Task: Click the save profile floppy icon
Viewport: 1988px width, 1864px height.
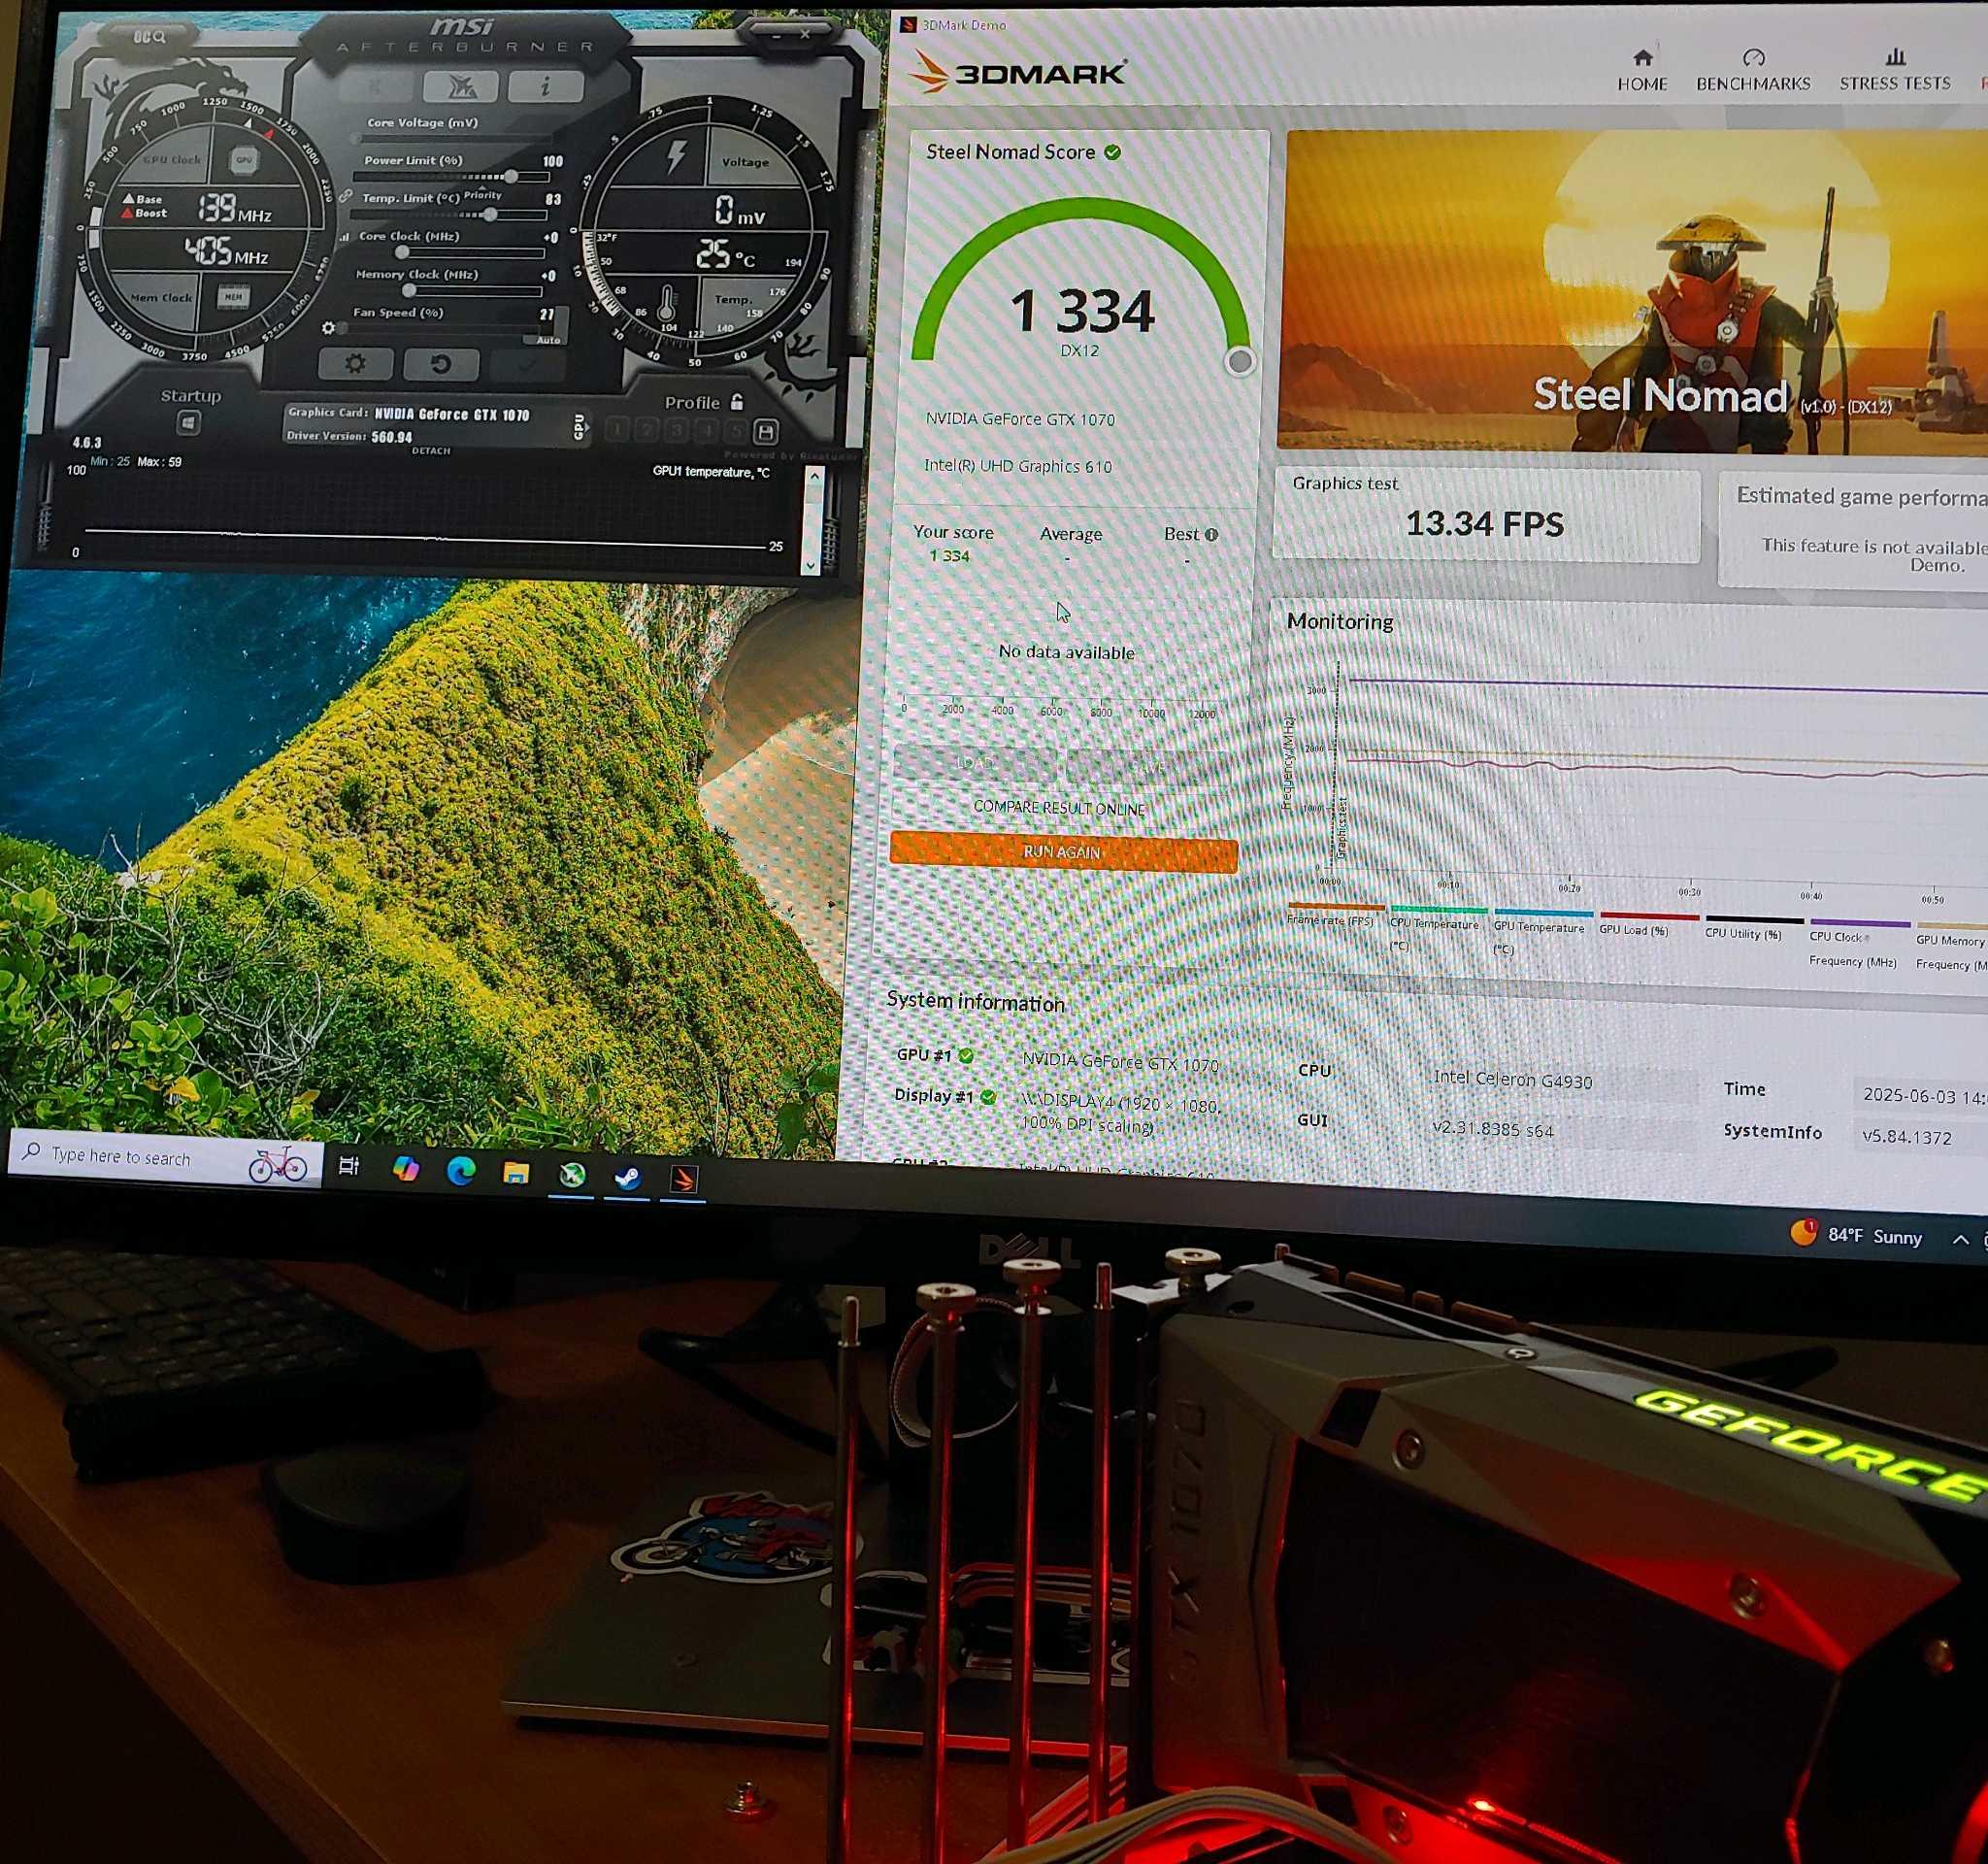Action: pyautogui.click(x=766, y=432)
